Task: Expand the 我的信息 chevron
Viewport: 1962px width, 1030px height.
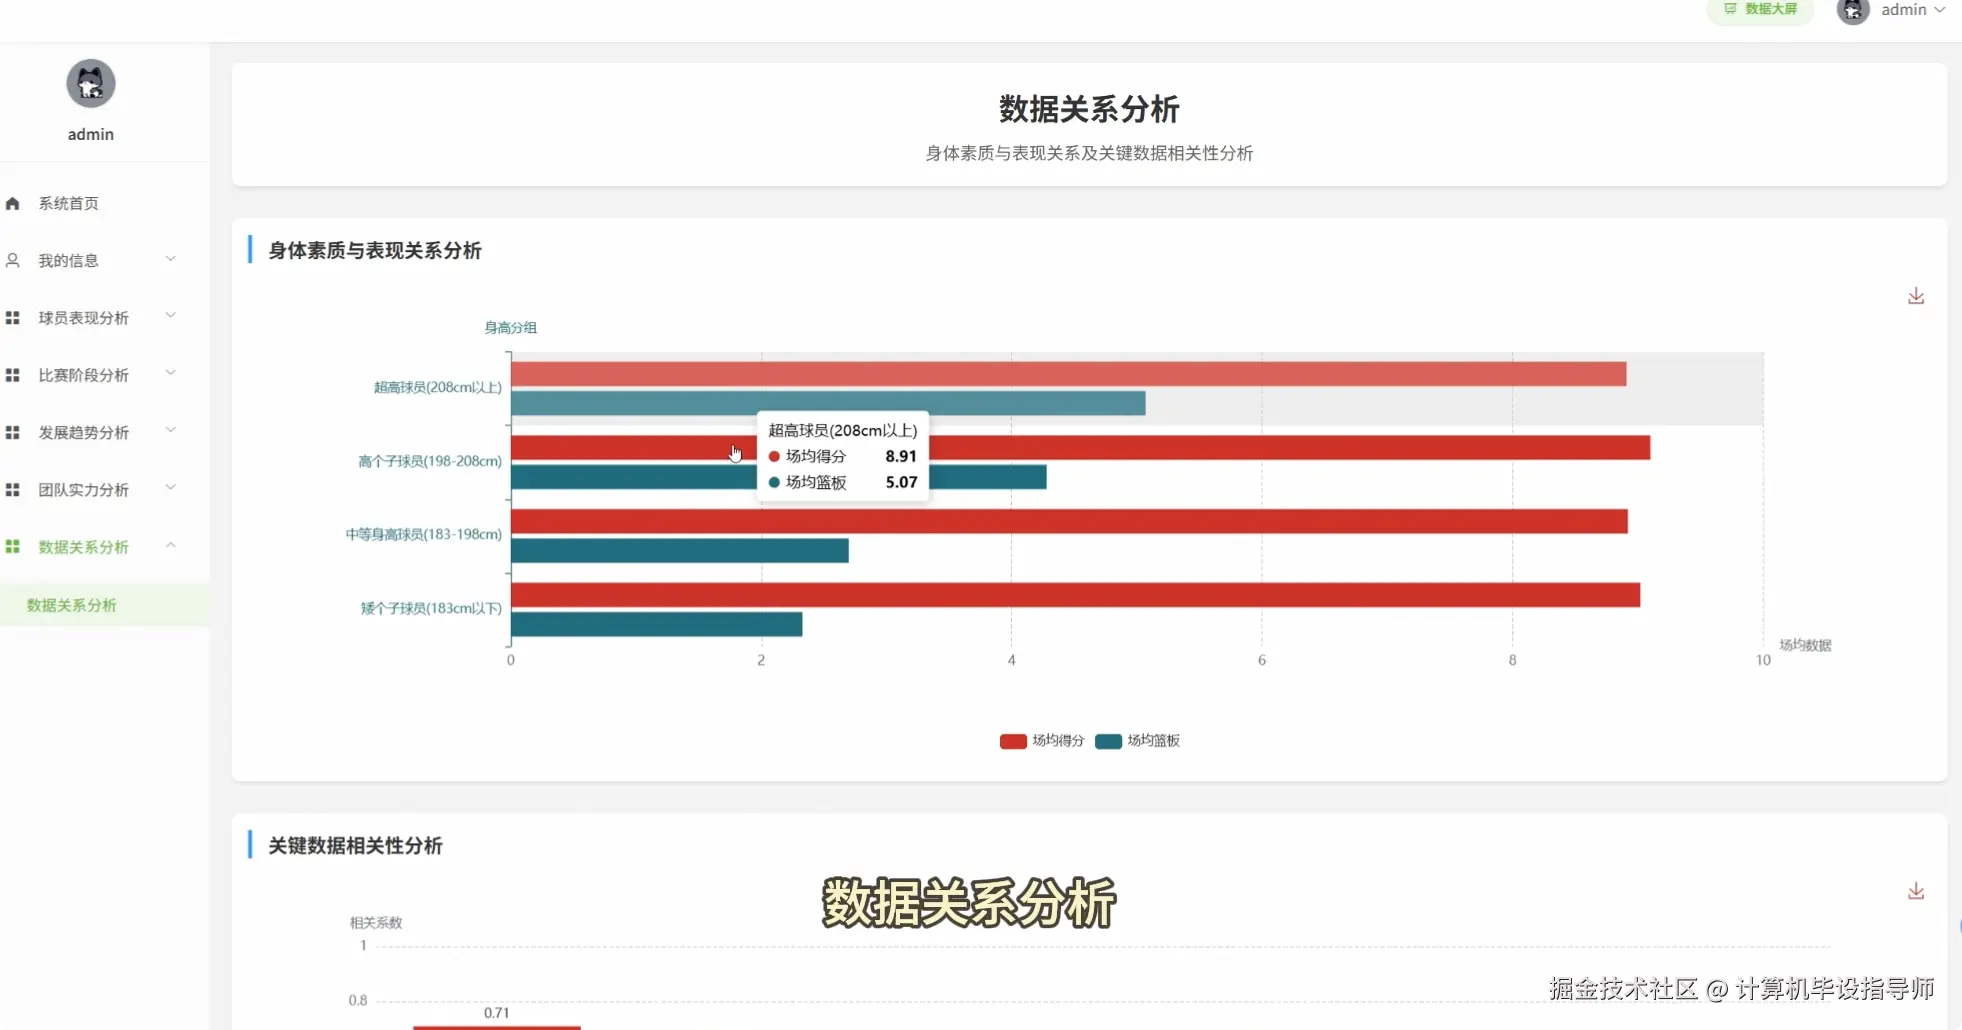Action: pos(171,259)
